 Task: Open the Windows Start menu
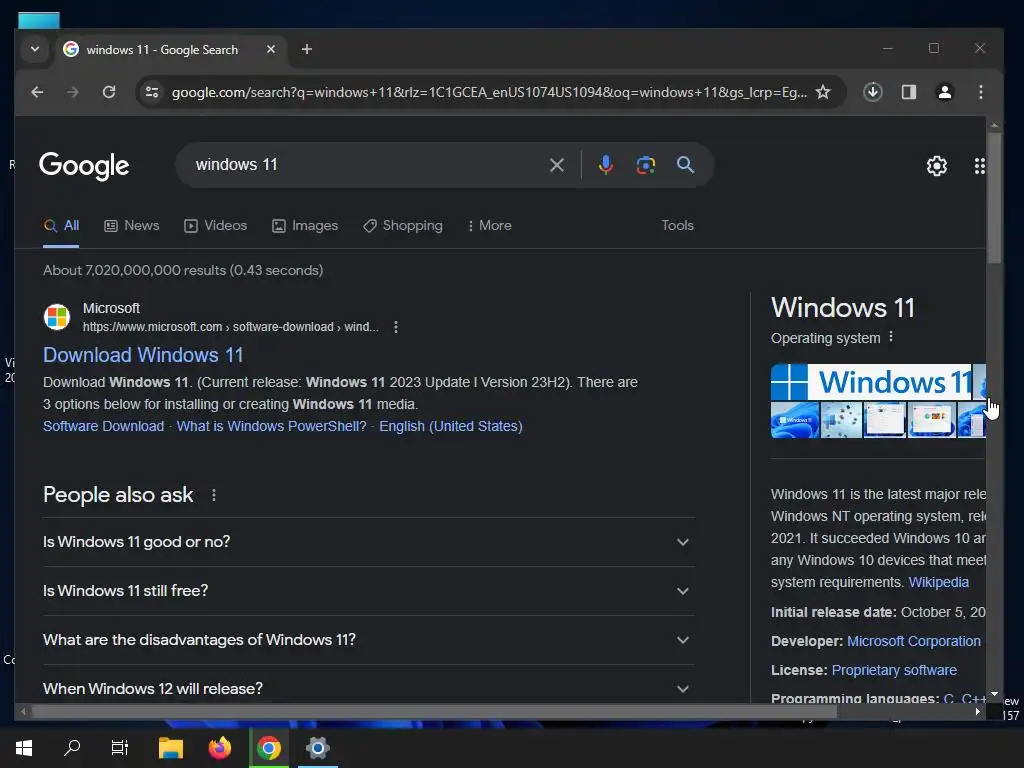point(24,748)
